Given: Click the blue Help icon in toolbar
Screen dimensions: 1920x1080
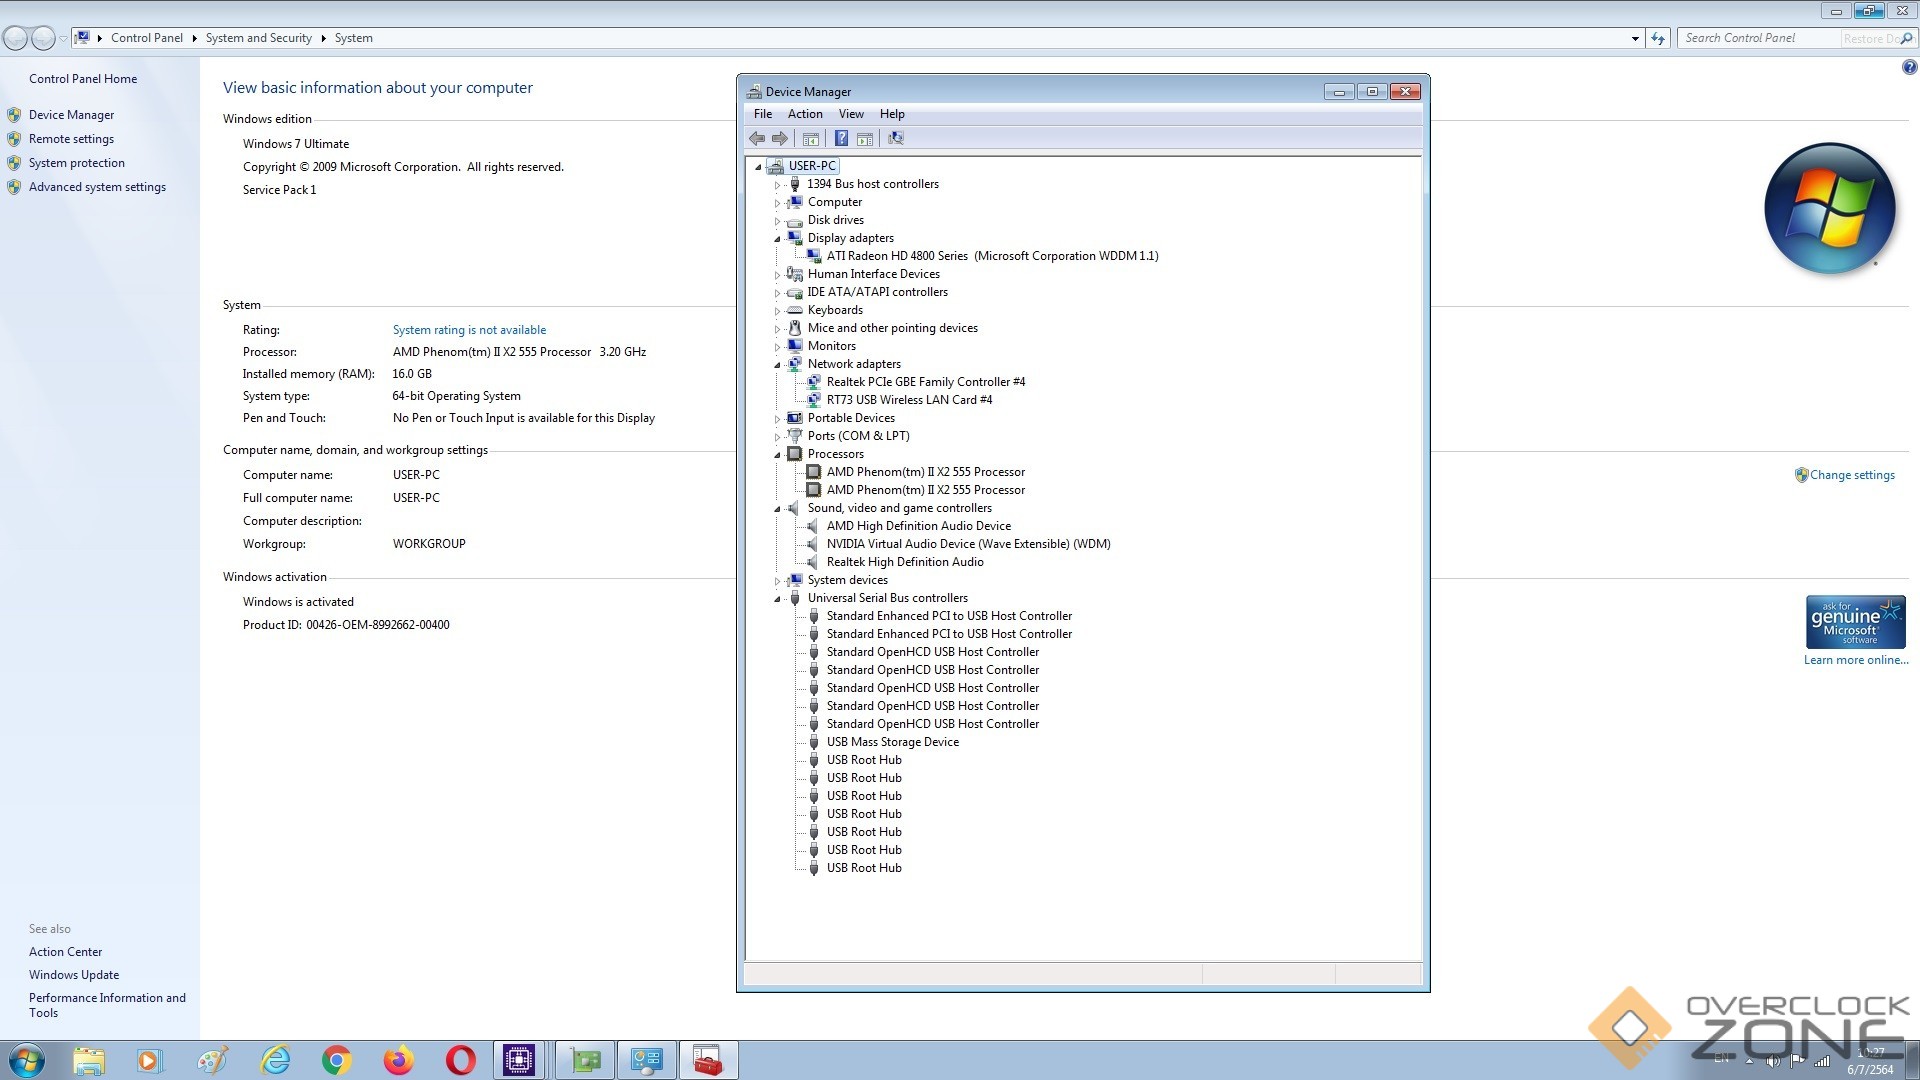Looking at the screenshot, I should point(841,139).
